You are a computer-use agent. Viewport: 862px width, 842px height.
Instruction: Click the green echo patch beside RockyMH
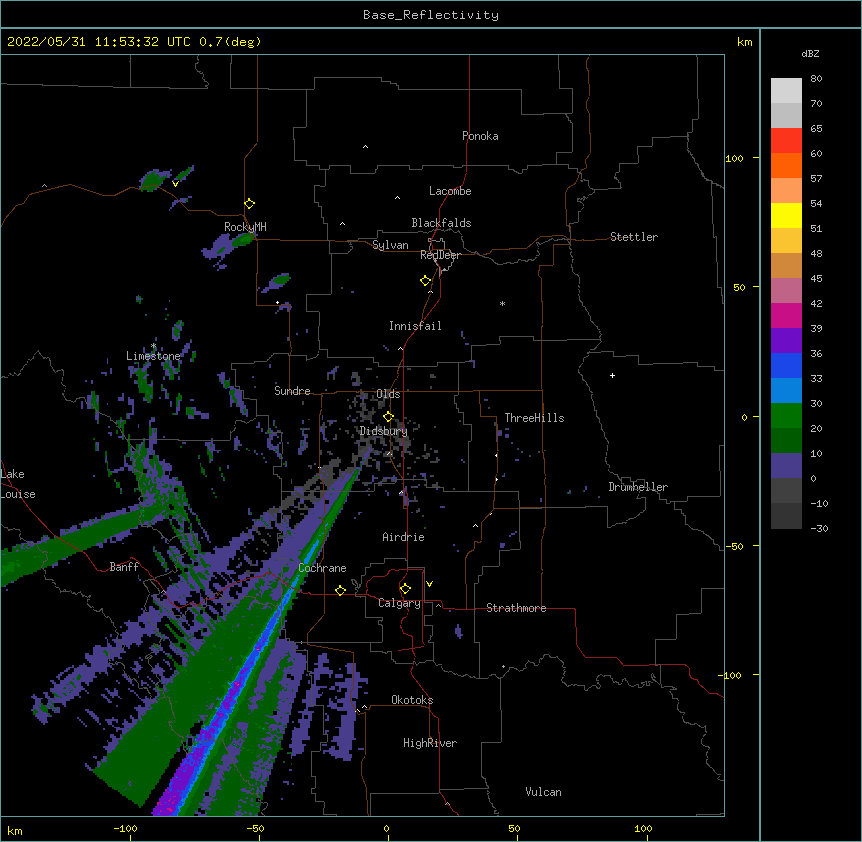pyautogui.click(x=242, y=240)
